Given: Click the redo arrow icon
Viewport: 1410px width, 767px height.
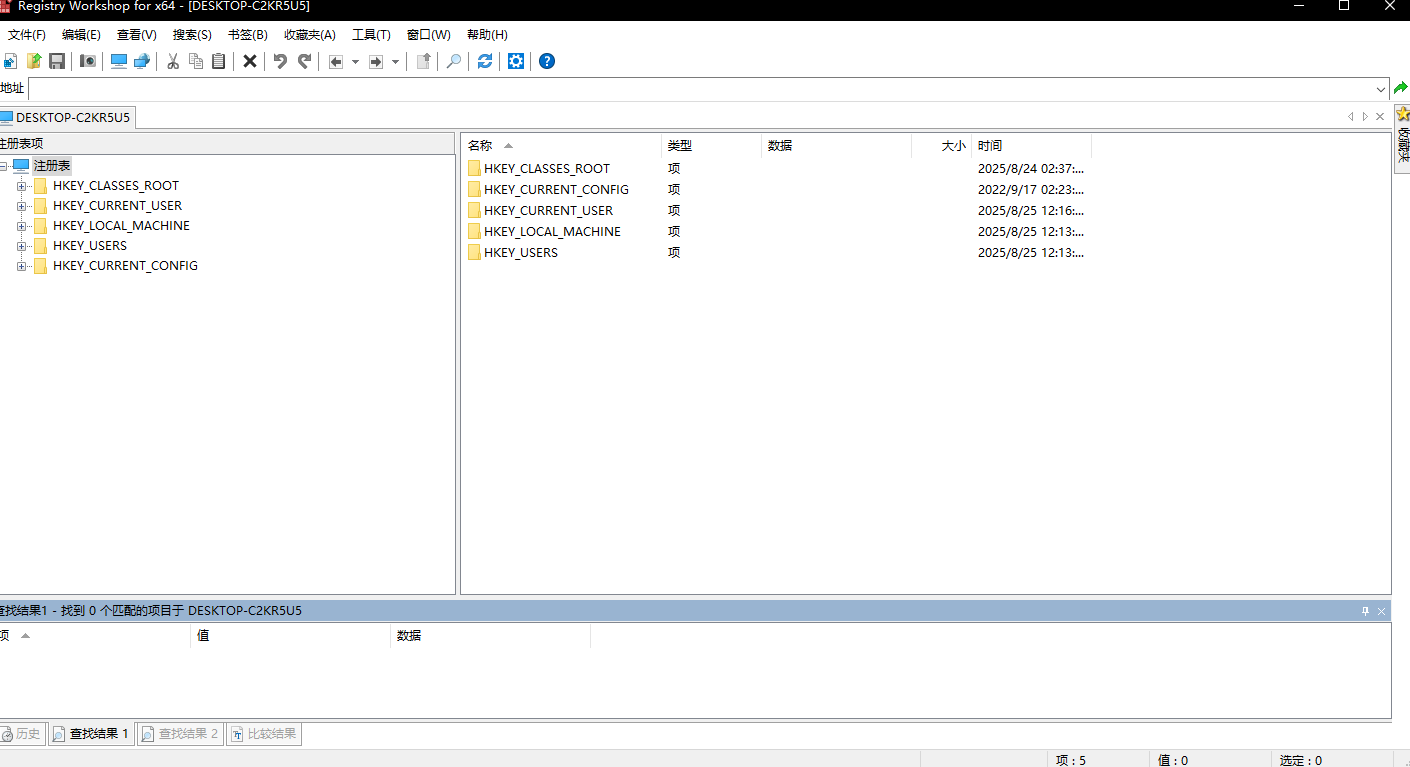Looking at the screenshot, I should pyautogui.click(x=304, y=61).
